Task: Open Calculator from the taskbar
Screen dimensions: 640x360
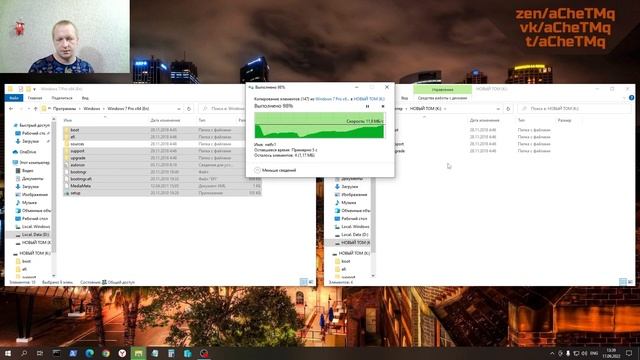Action: click(x=171, y=353)
